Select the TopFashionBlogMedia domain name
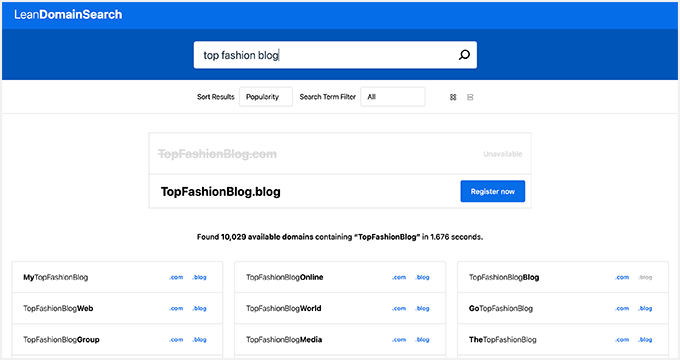680x360 pixels. pyautogui.click(x=284, y=340)
